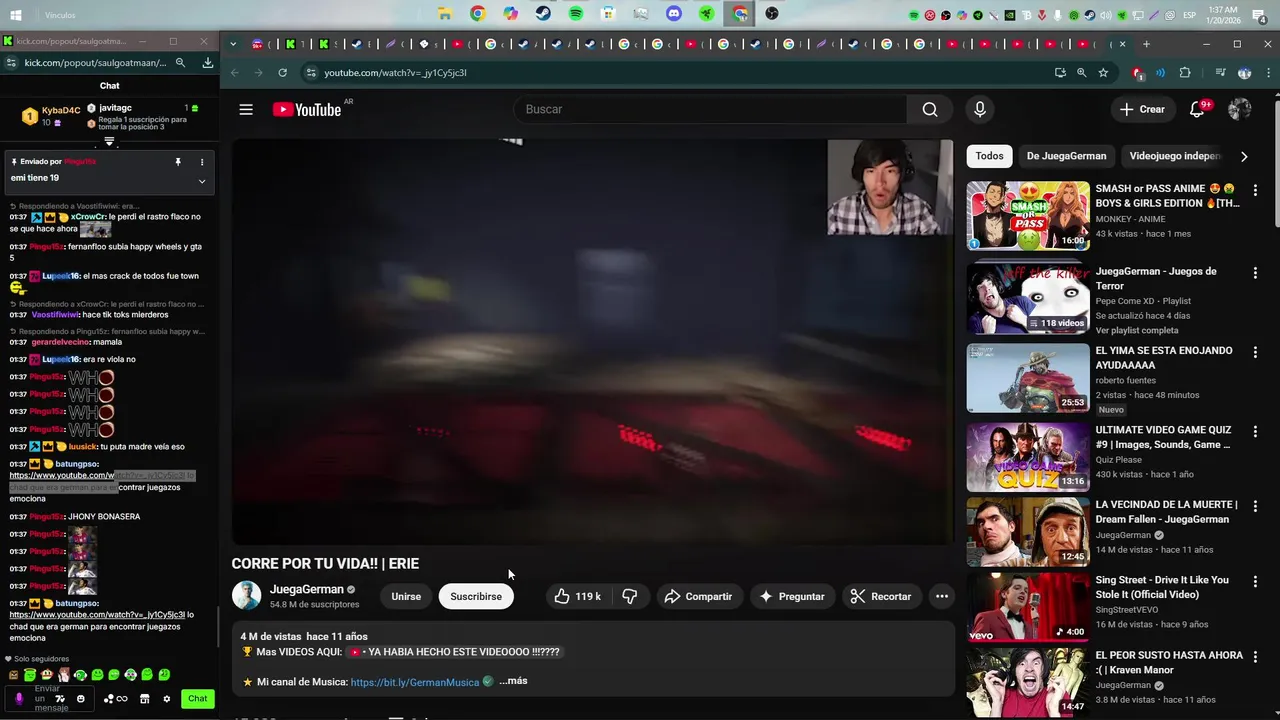Open the YouTube account avatar menu
The image size is (1280, 720).
click(1240, 109)
